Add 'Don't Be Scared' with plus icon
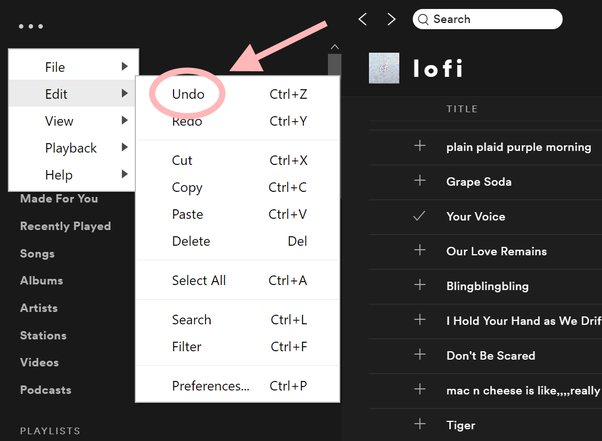This screenshot has height=441, width=602. pyautogui.click(x=420, y=354)
